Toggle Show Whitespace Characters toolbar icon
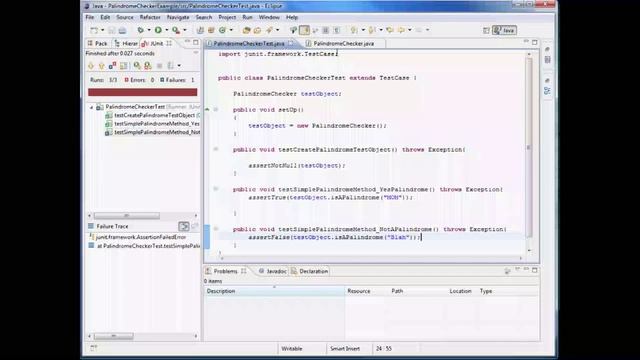The height and width of the screenshot is (360, 640). 337,30
